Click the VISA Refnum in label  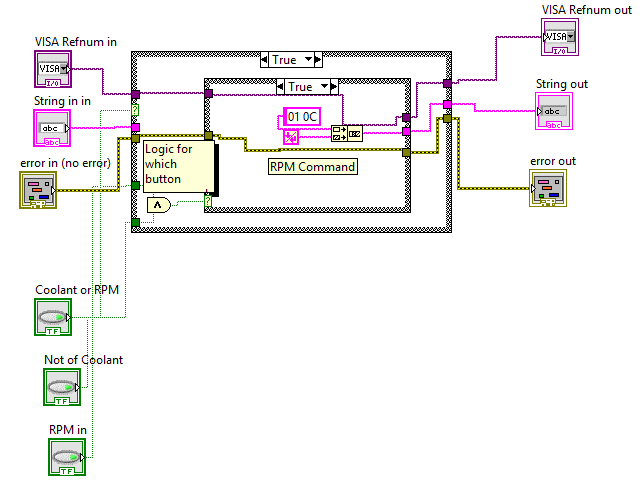pos(76,42)
